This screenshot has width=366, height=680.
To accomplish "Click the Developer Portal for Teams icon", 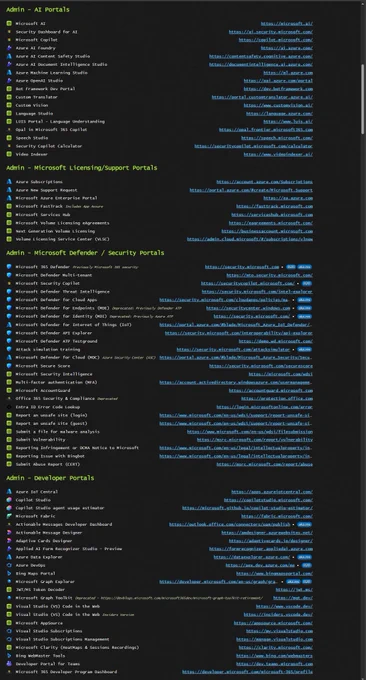I will tap(9, 664).
